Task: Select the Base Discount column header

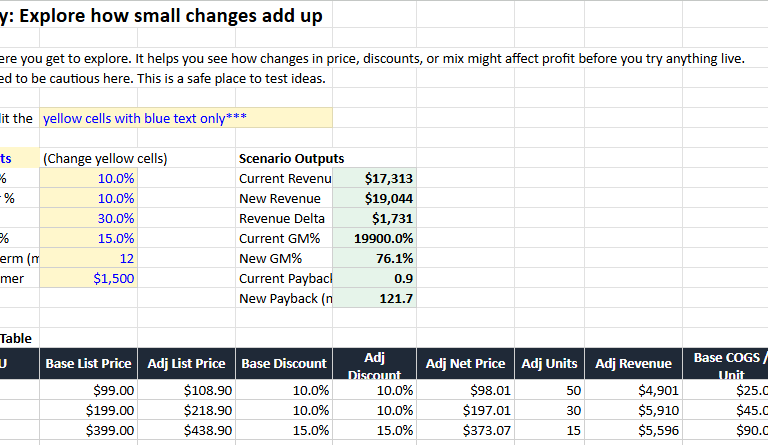Action: [x=284, y=363]
